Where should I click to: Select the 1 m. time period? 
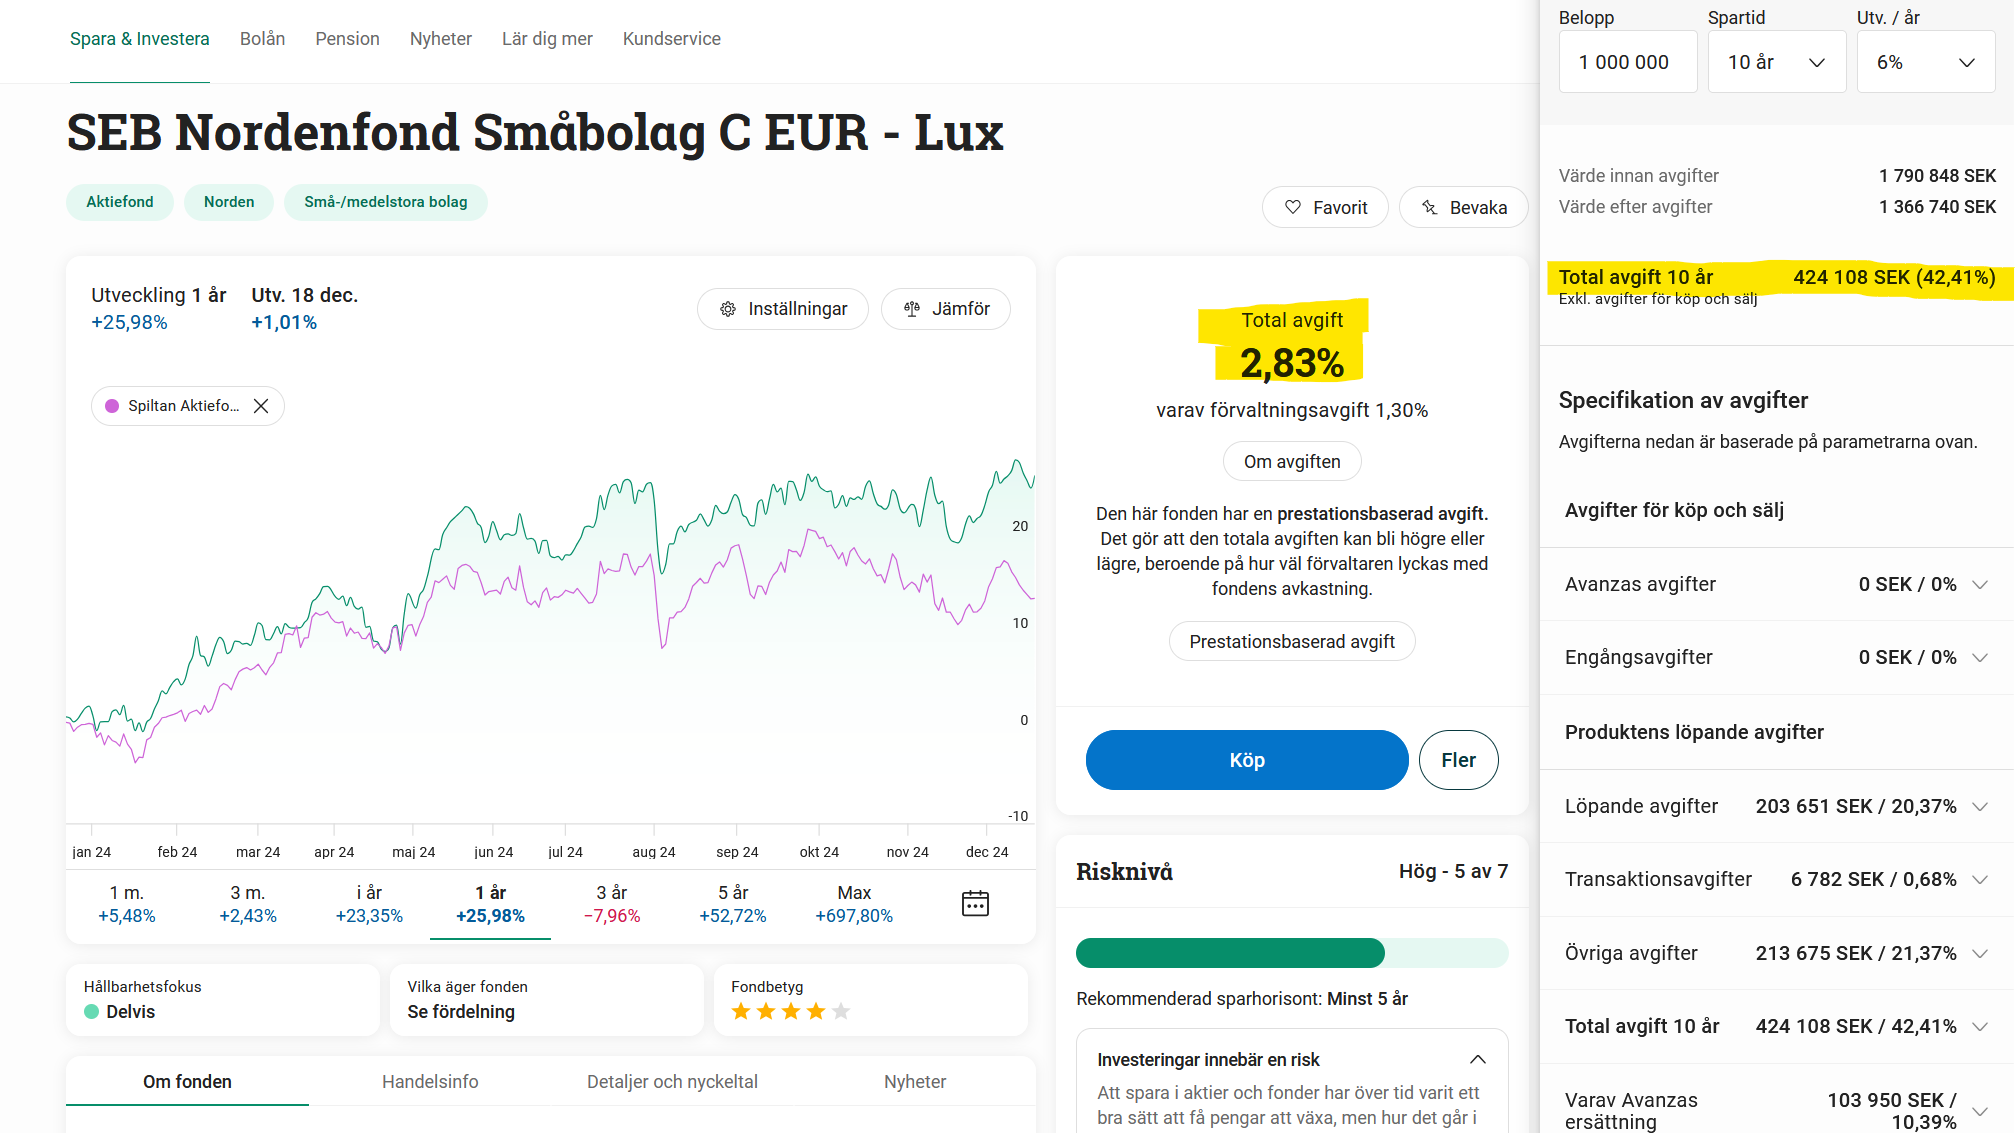[127, 904]
